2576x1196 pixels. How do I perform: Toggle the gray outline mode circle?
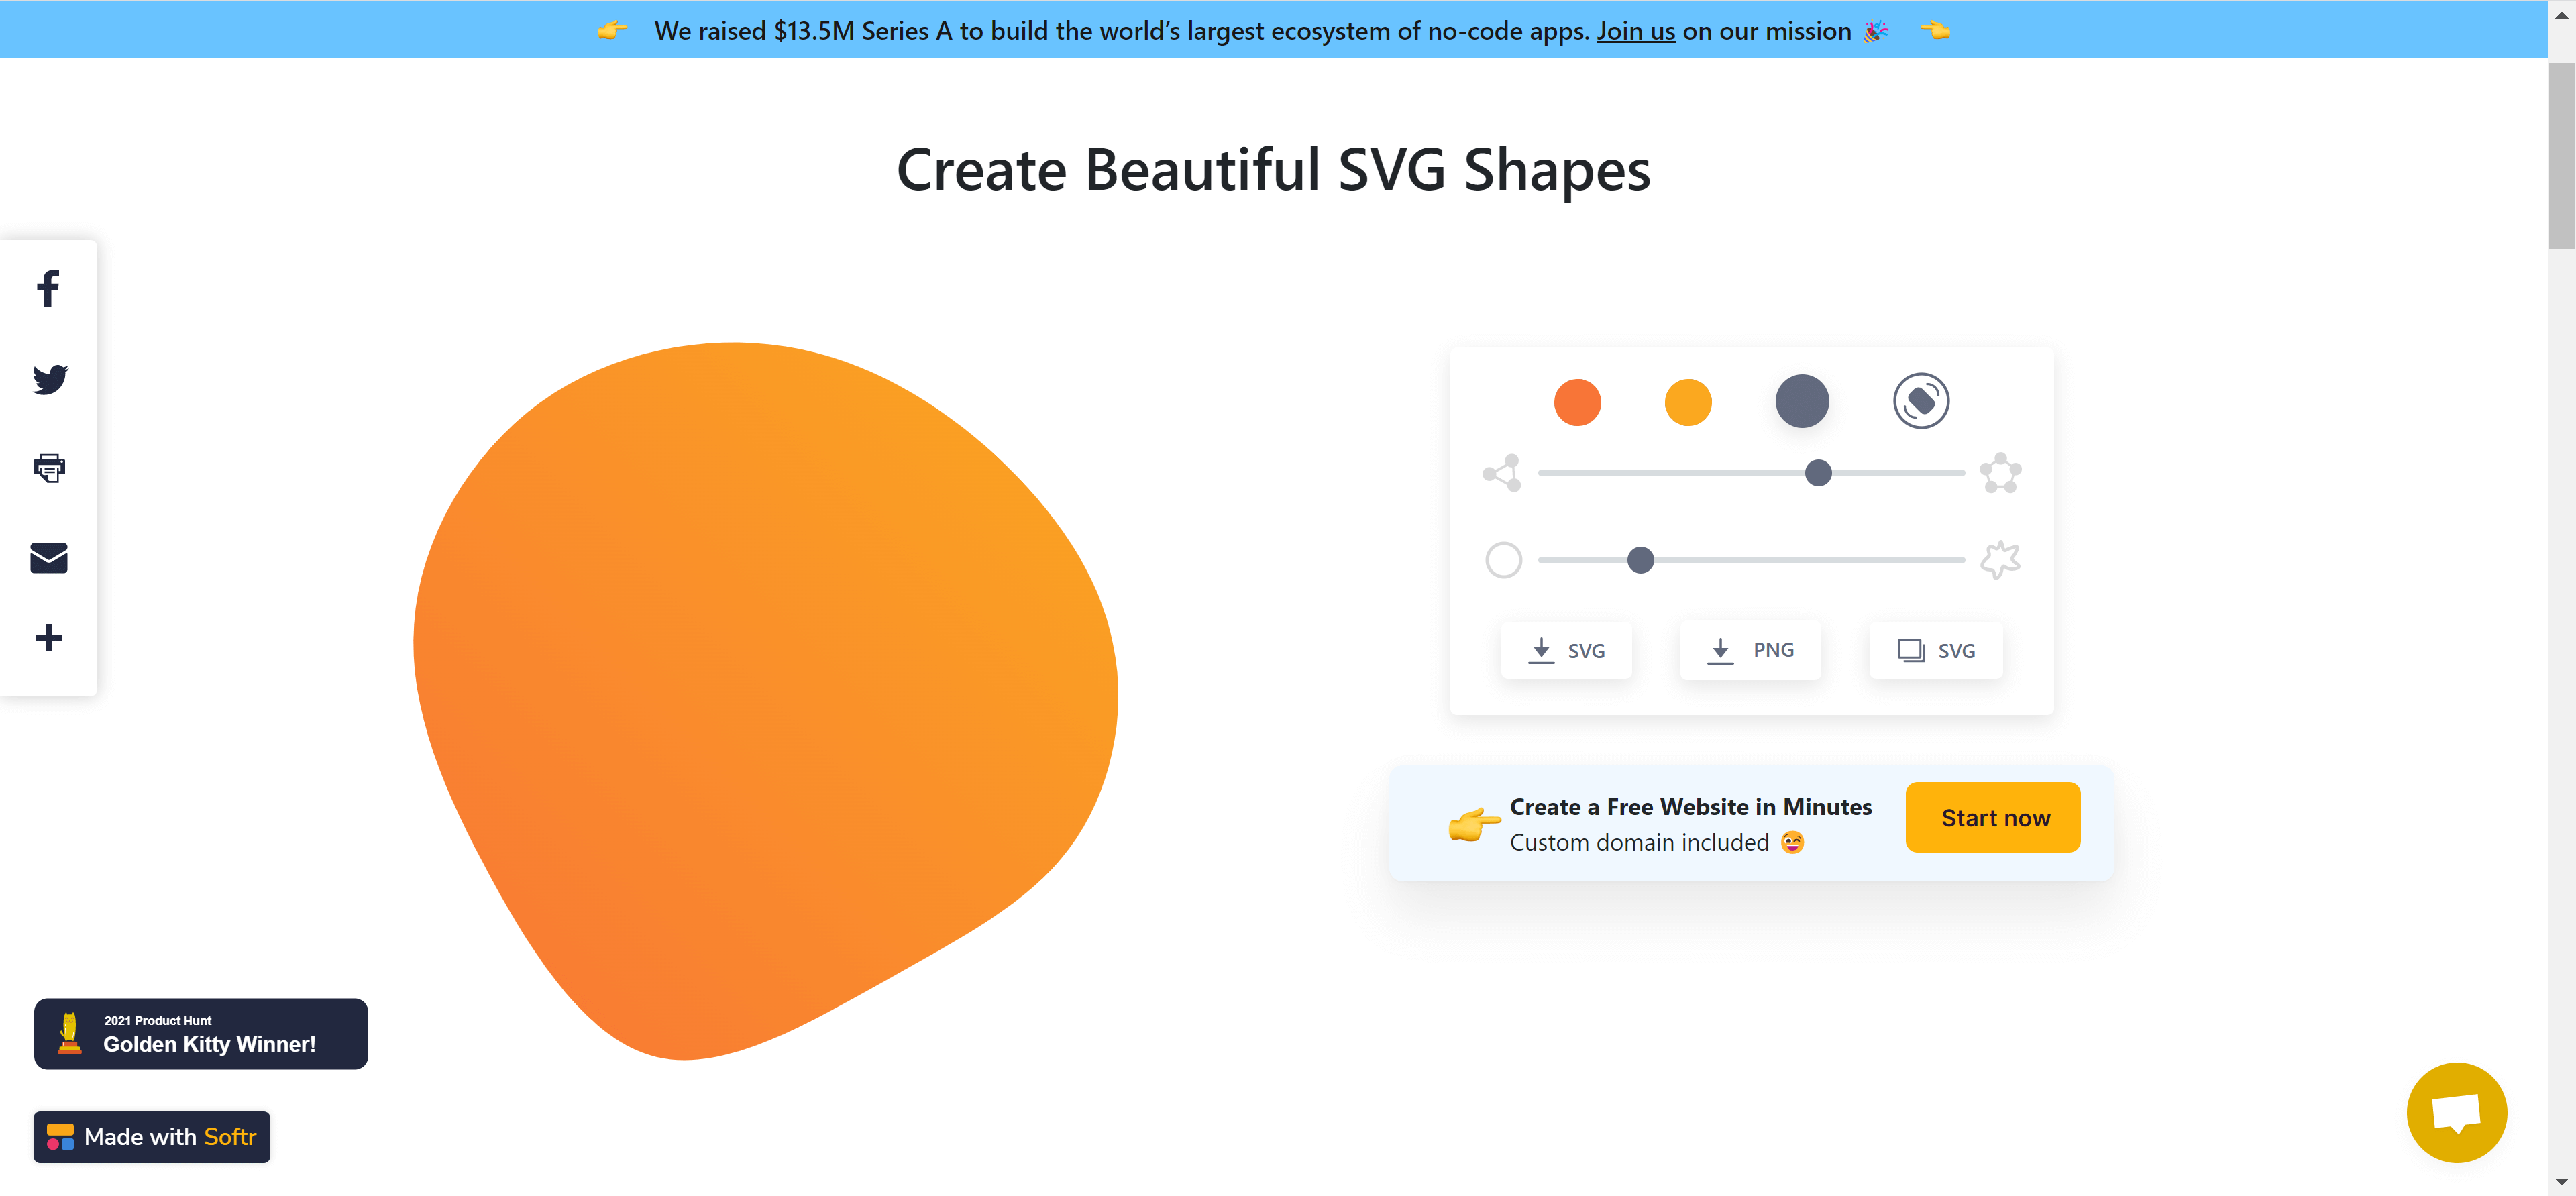coord(1801,402)
